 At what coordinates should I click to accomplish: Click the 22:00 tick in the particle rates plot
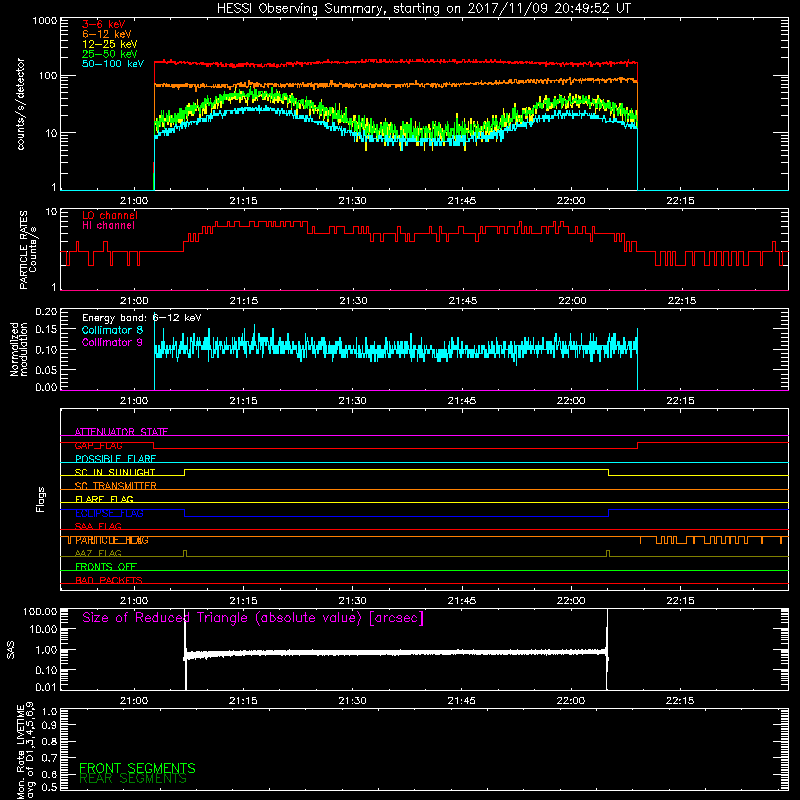pos(572,301)
